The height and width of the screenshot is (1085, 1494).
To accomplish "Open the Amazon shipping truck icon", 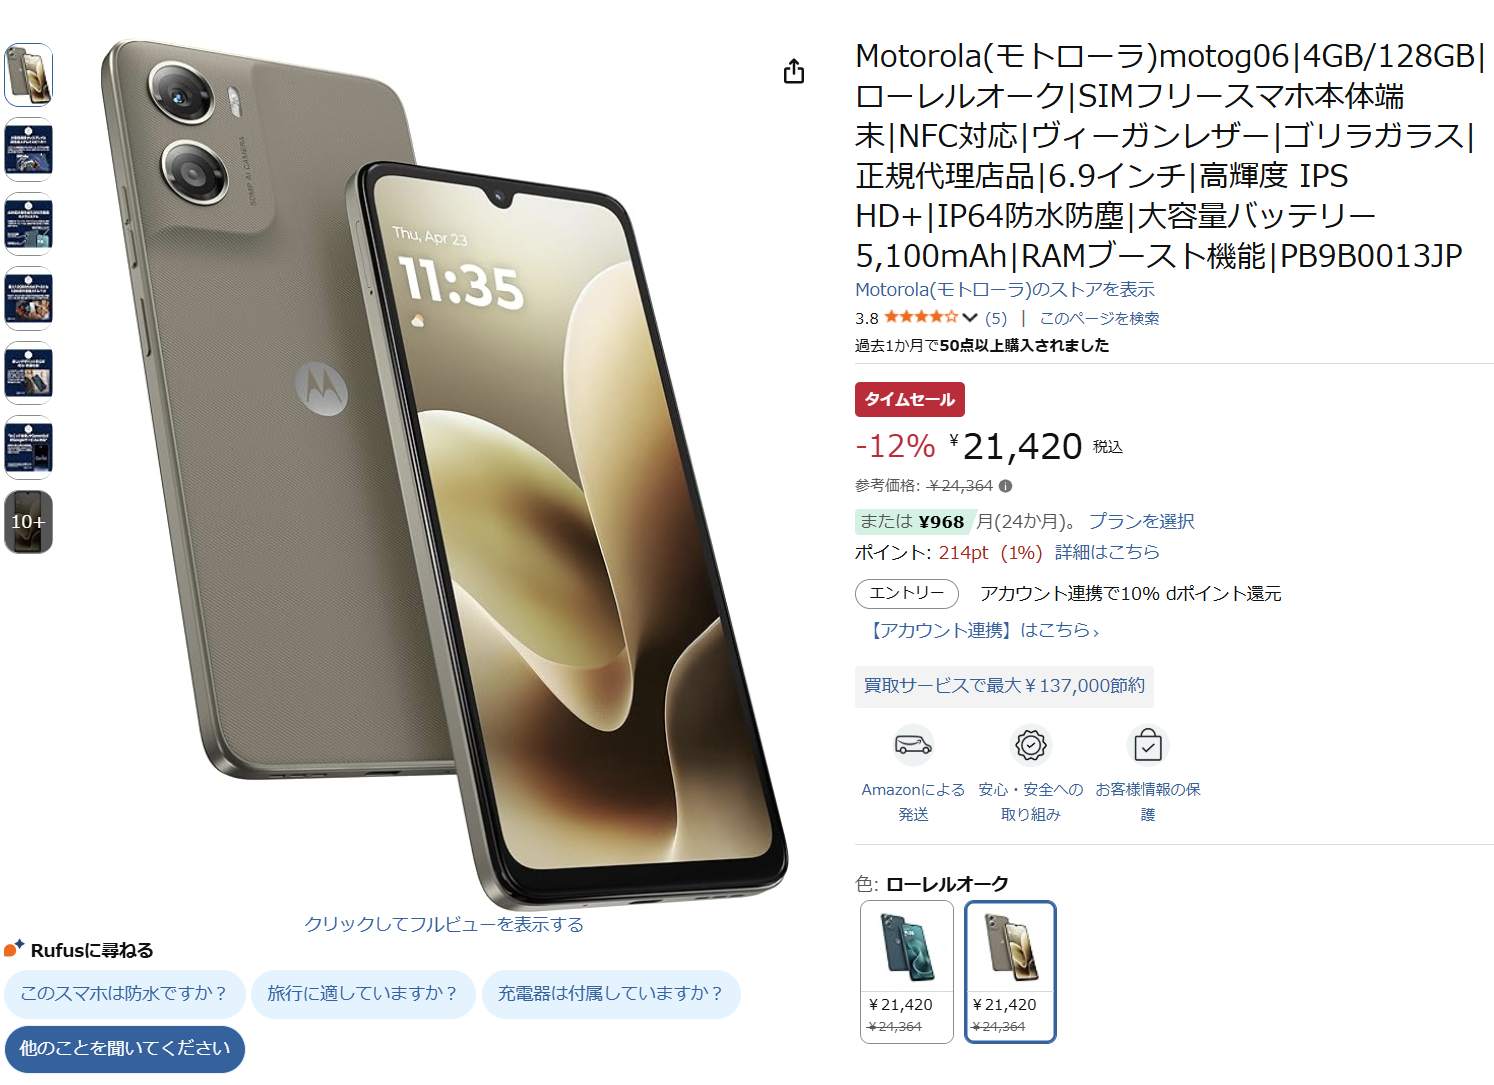I will click(x=913, y=745).
